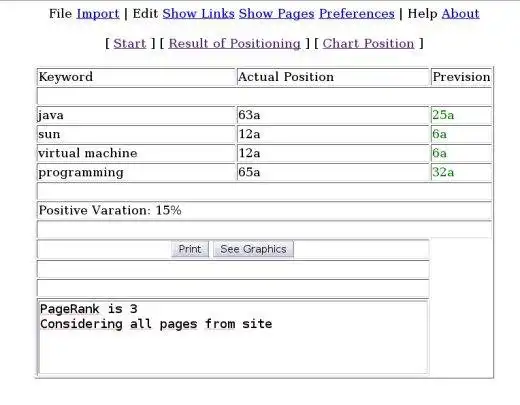Click inside the PageRank text area
The image size is (520, 405).
tap(233, 337)
